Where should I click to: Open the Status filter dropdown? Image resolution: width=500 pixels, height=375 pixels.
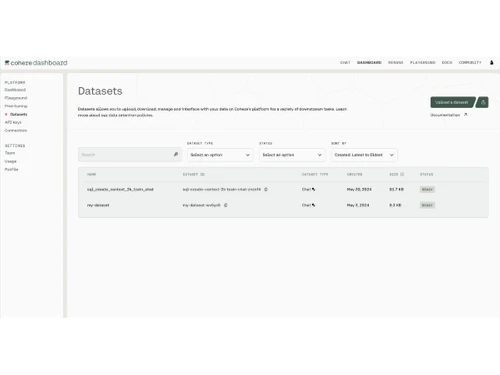click(292, 155)
